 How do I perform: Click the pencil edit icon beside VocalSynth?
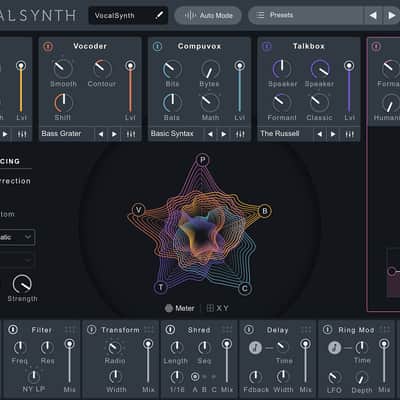coord(160,15)
